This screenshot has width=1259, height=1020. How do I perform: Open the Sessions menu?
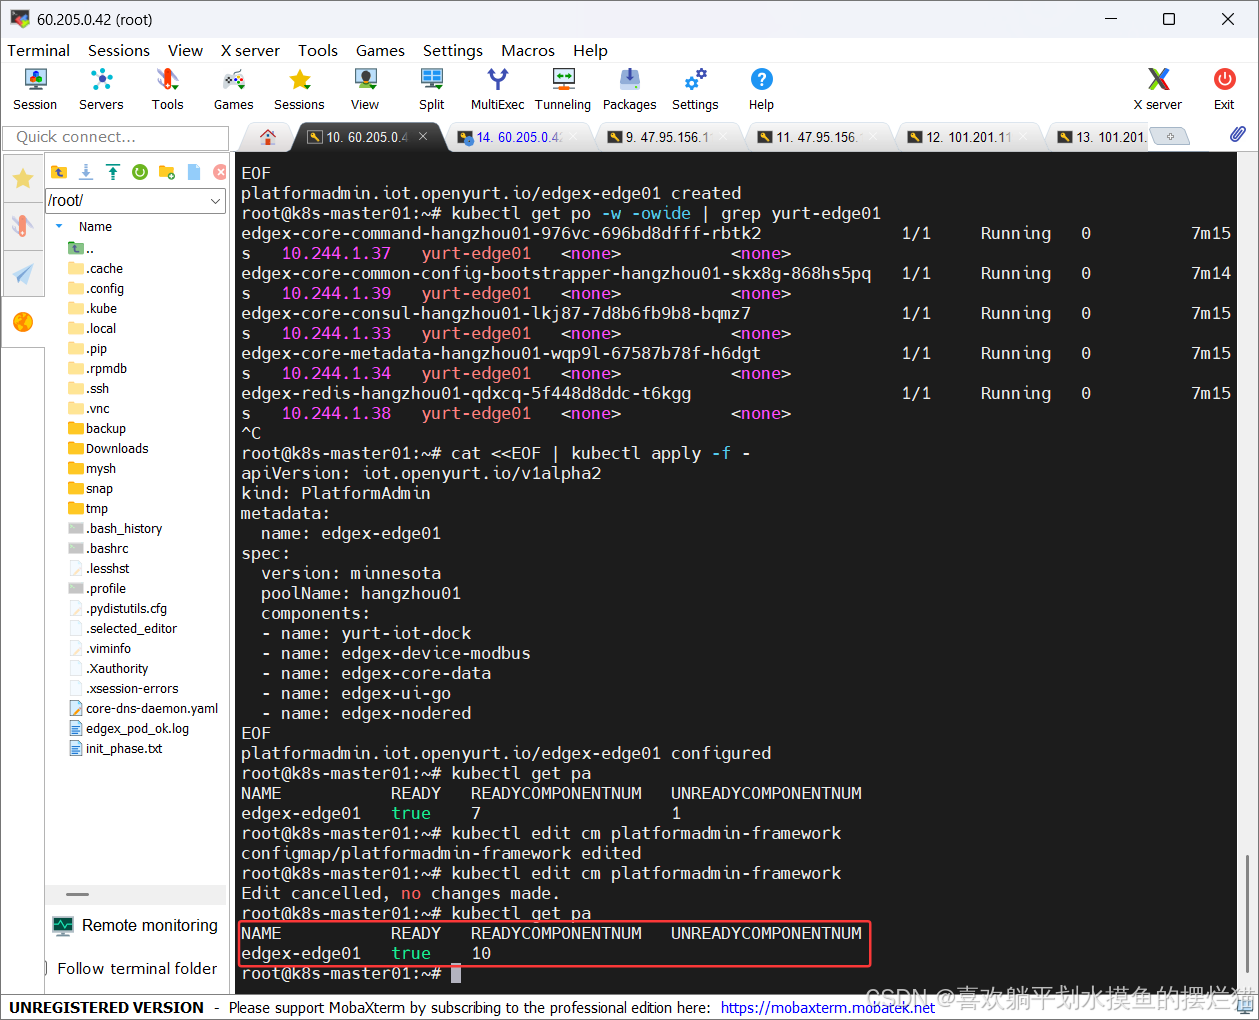coord(118,50)
